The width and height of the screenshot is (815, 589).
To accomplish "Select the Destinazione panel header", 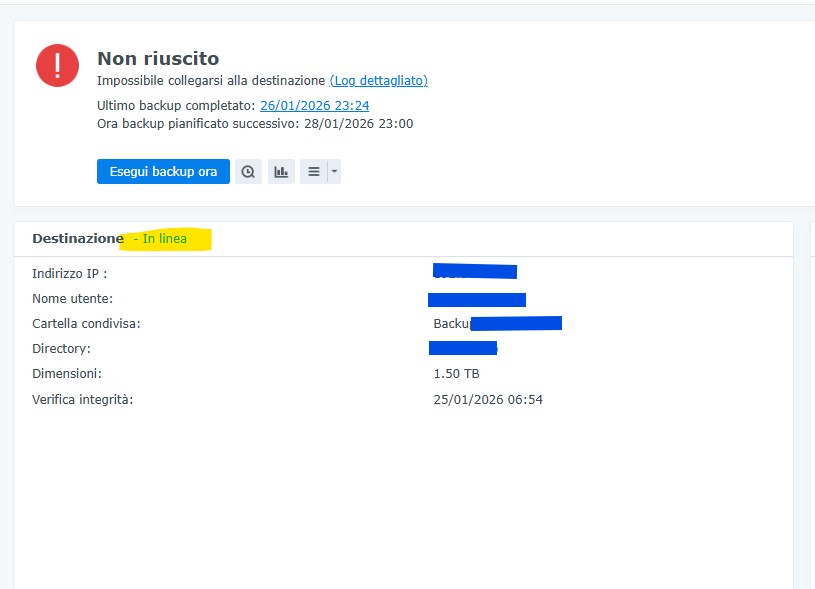I will (77, 239).
